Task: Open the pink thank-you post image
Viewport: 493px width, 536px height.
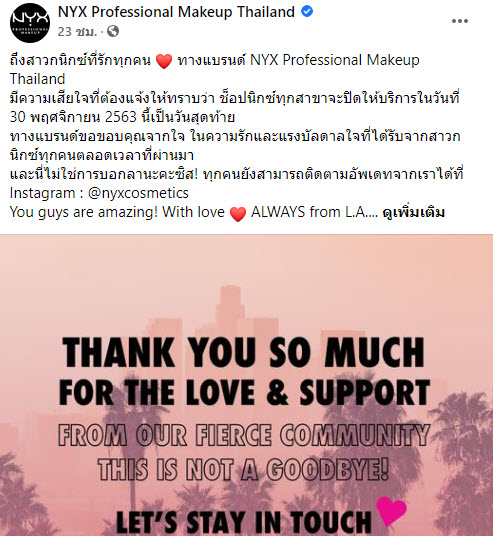Action: (x=246, y=385)
